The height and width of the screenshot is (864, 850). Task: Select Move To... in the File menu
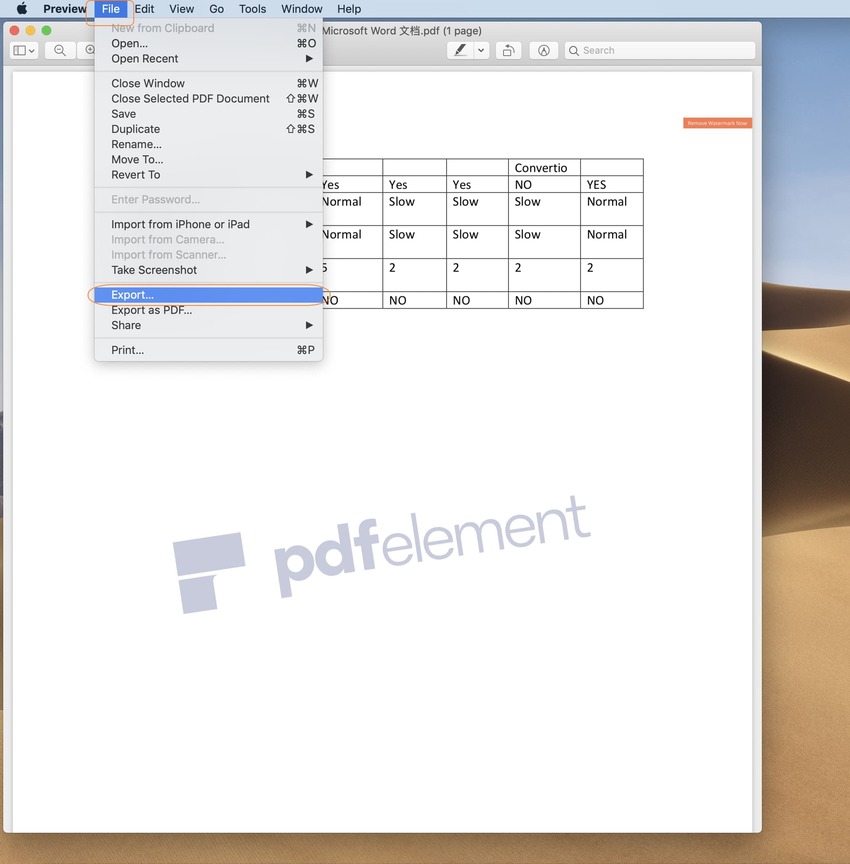click(x=208, y=159)
